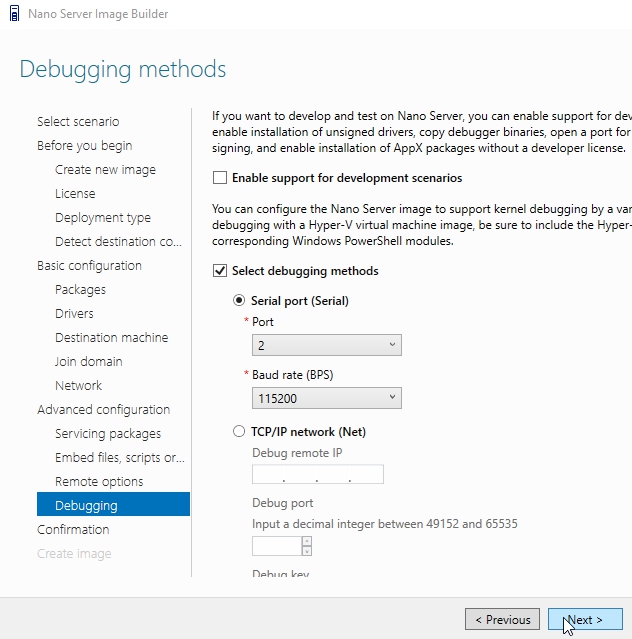
Task: Open the Port dropdown list
Action: pos(326,345)
